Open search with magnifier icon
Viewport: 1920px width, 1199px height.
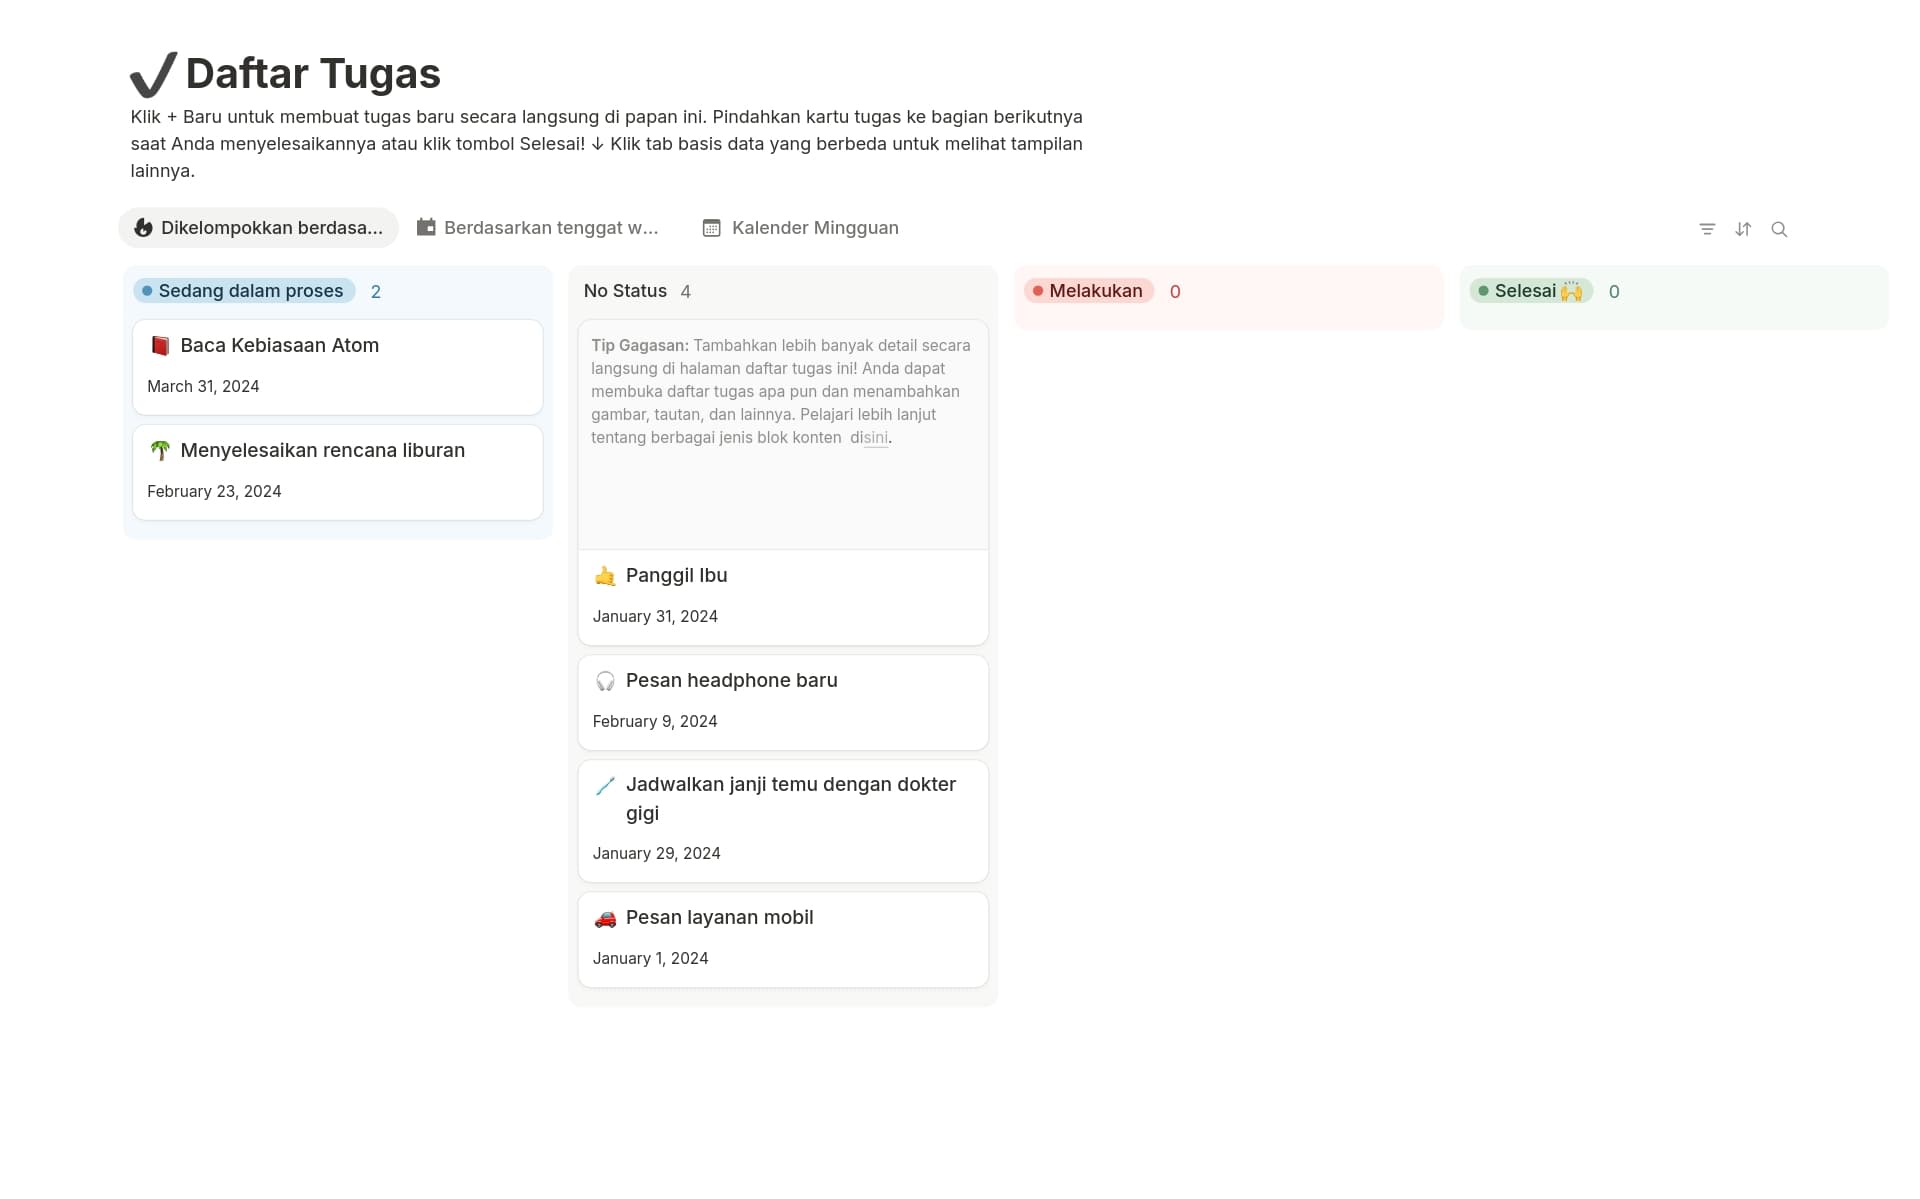pos(1779,229)
